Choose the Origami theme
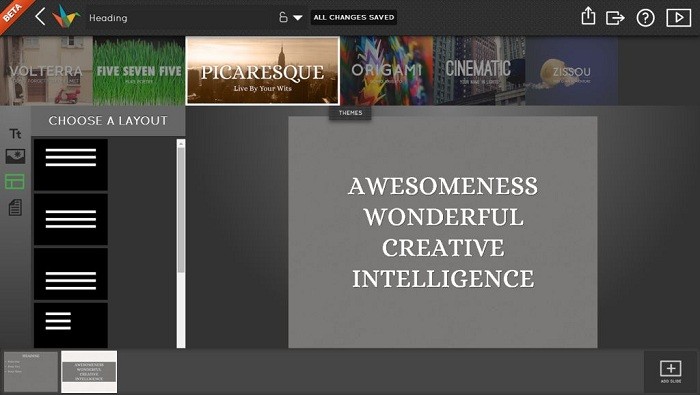Screen dimensions: 700x395 [x=387, y=71]
